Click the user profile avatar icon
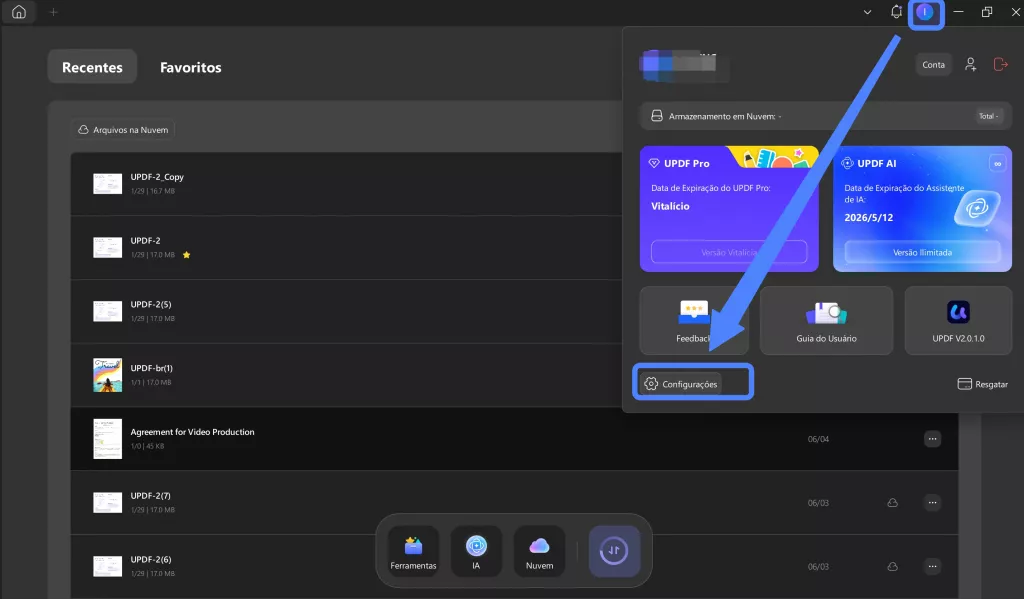This screenshot has width=1024, height=599. click(925, 12)
